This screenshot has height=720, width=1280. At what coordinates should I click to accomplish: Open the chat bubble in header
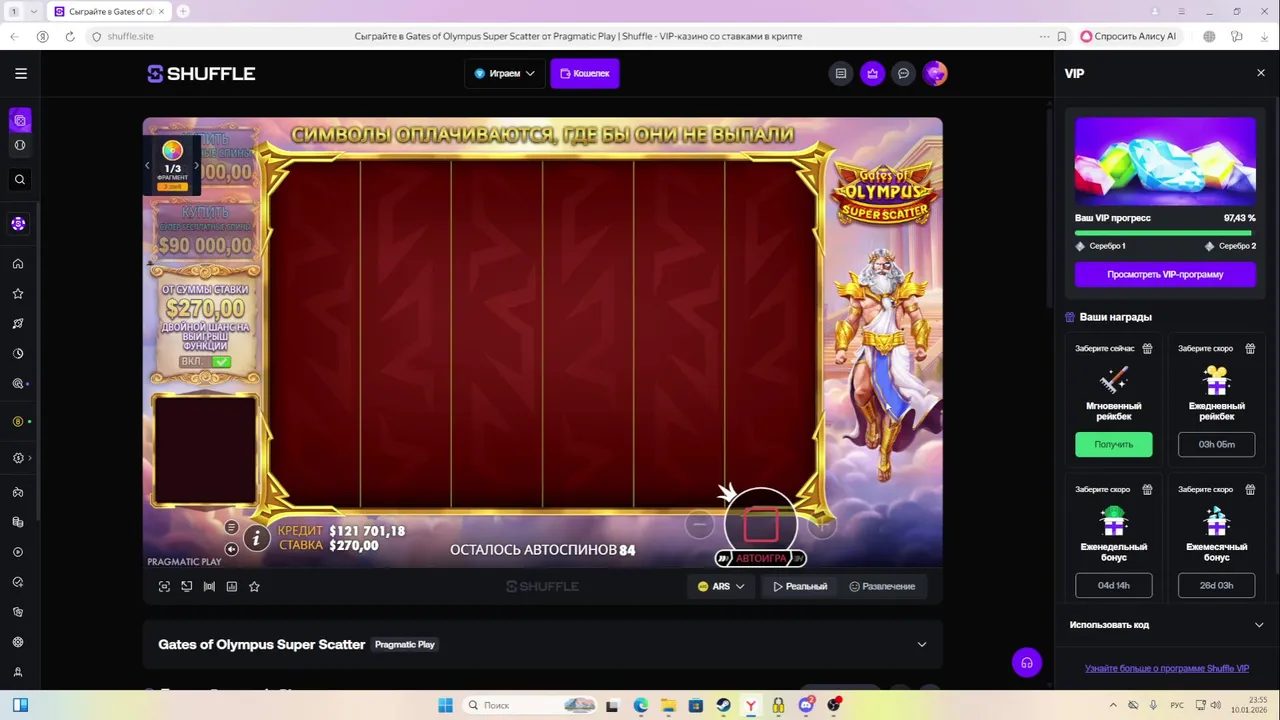[x=904, y=73]
